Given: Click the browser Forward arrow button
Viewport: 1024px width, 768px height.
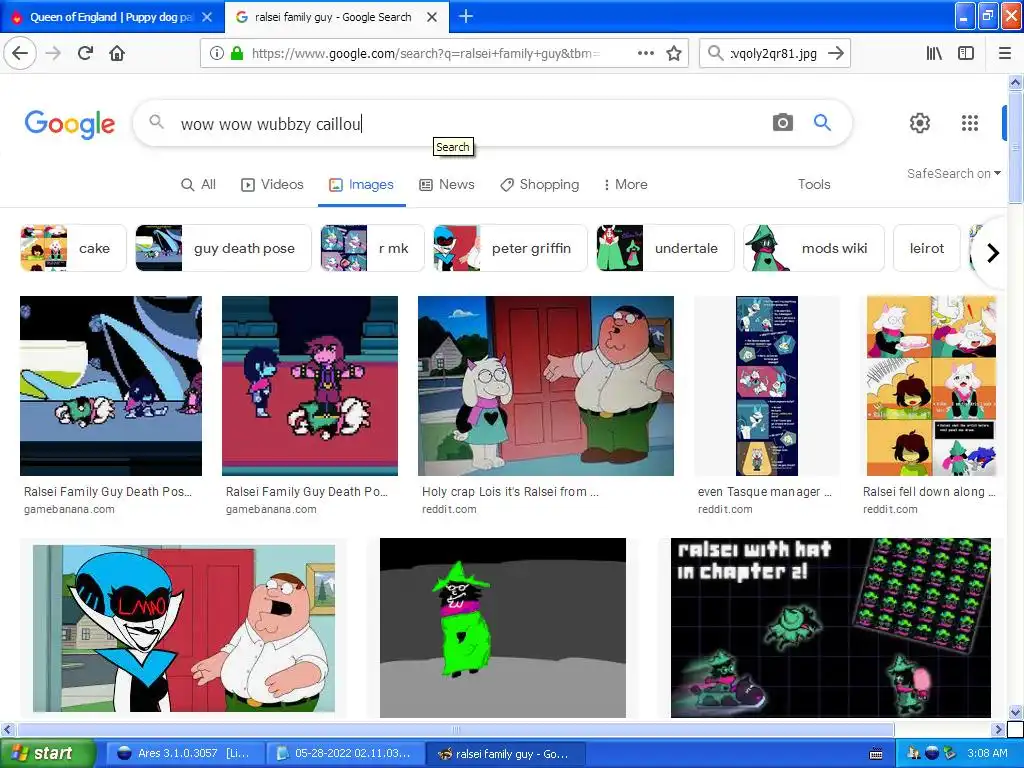Looking at the screenshot, I should [54, 54].
